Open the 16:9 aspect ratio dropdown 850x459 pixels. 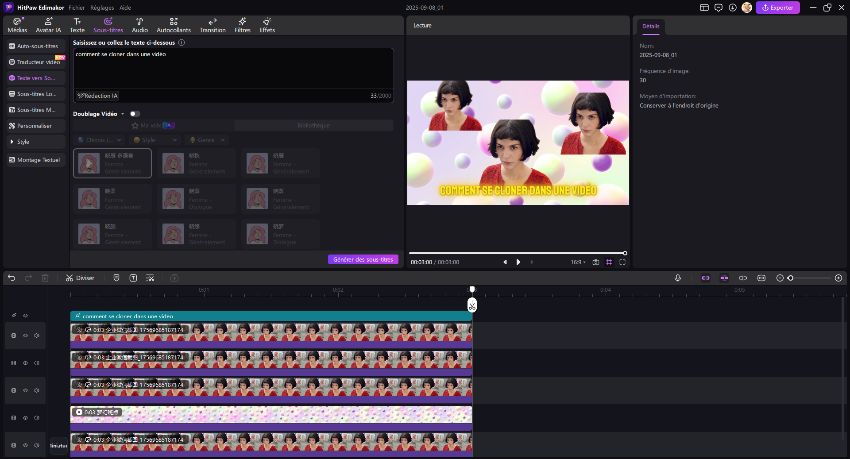tap(578, 262)
